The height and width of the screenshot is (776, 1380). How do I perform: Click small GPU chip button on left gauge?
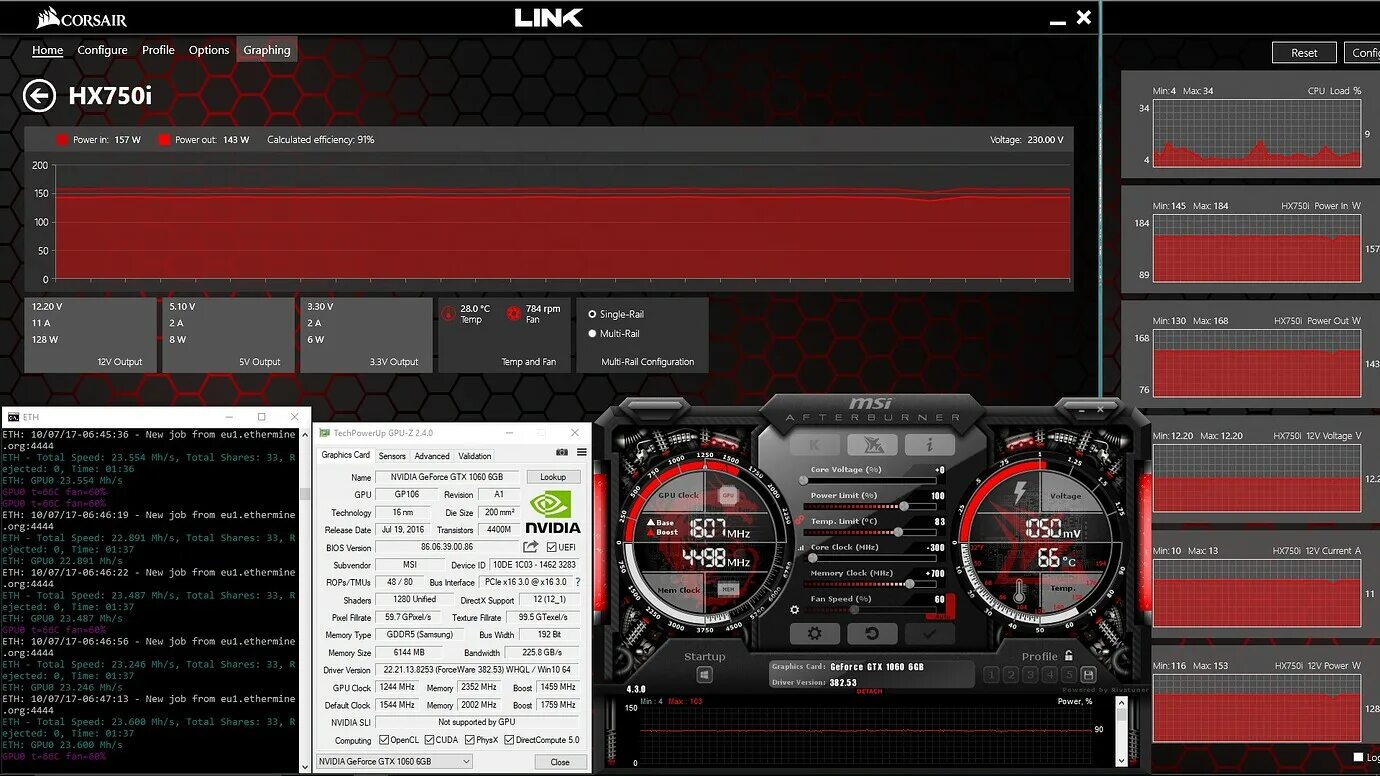(x=728, y=496)
